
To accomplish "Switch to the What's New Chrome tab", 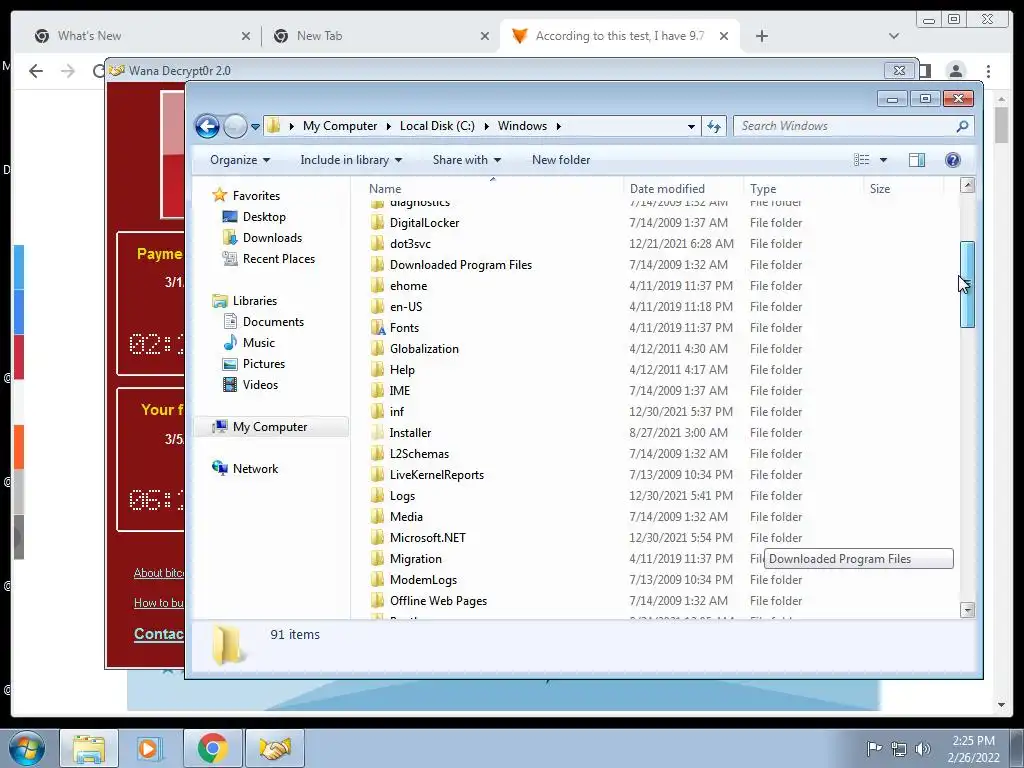I will (143, 36).
